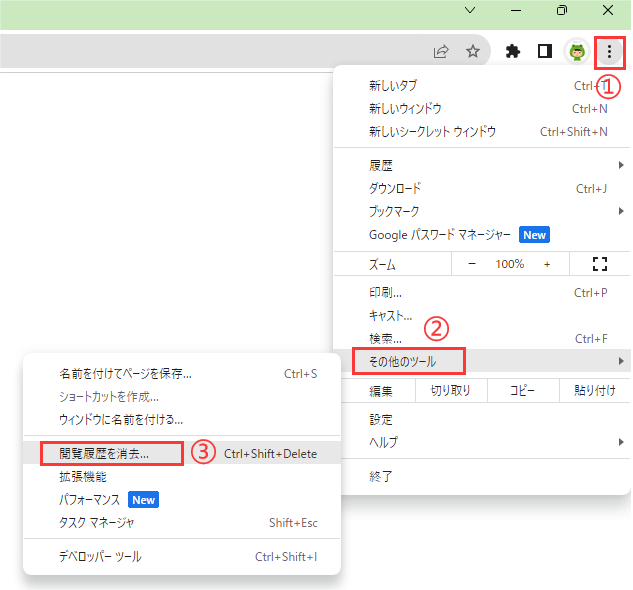Click the ズーム label
Screen dimensions: 633x590
(382, 265)
